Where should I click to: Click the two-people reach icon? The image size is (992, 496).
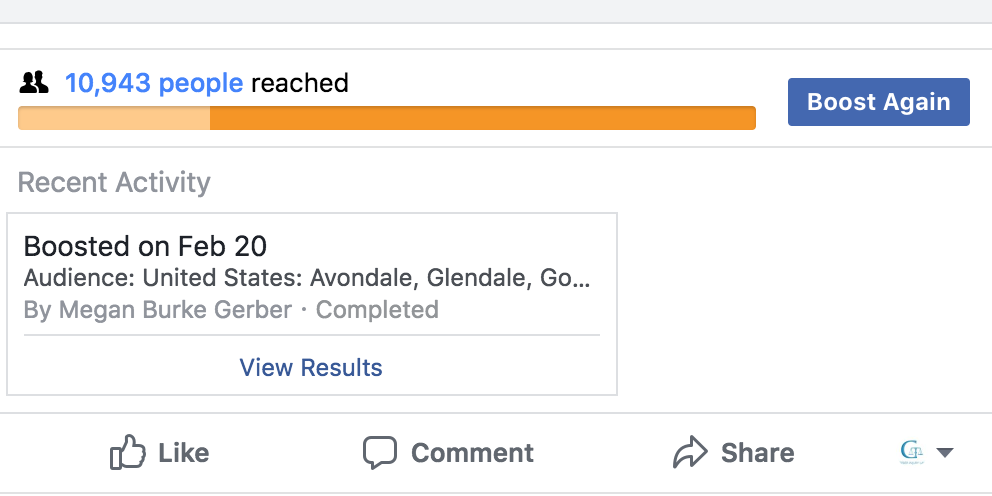coord(34,83)
